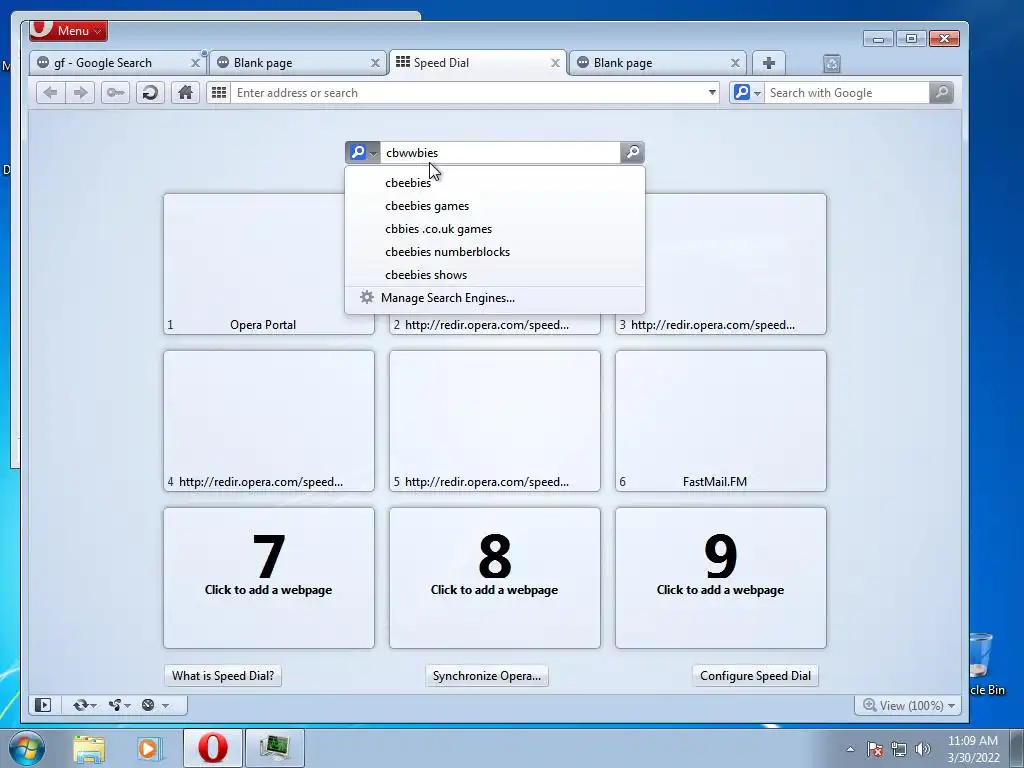
Task: Open the Windows Start menu
Action: click(x=26, y=748)
